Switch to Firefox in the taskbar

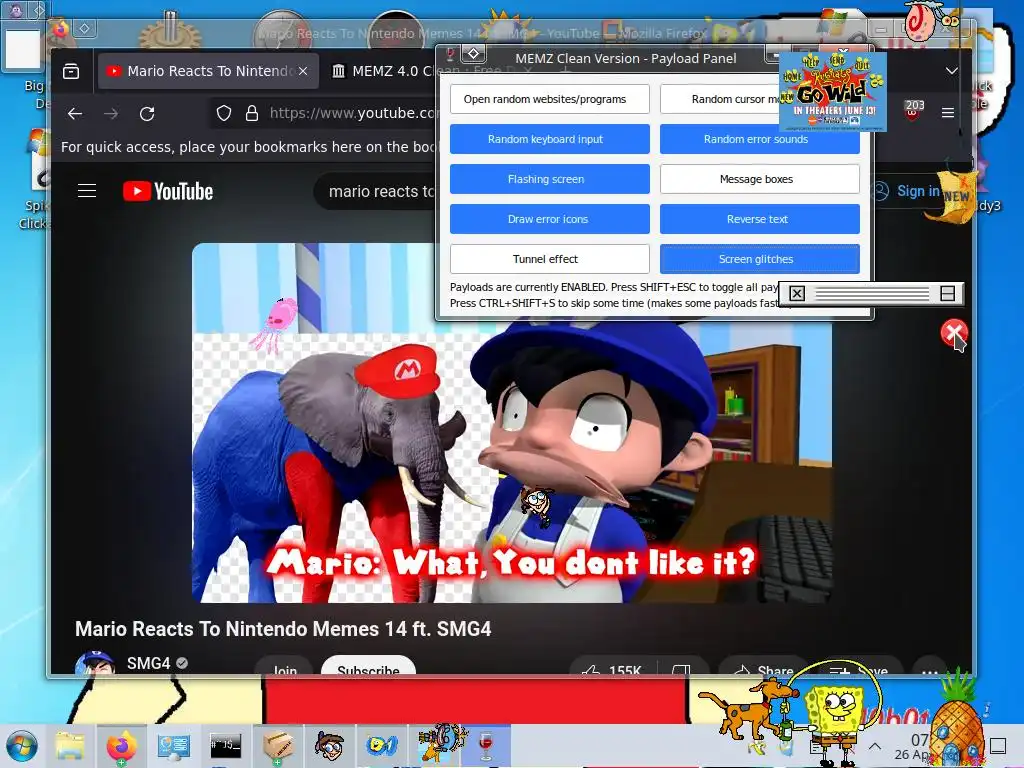(121, 746)
